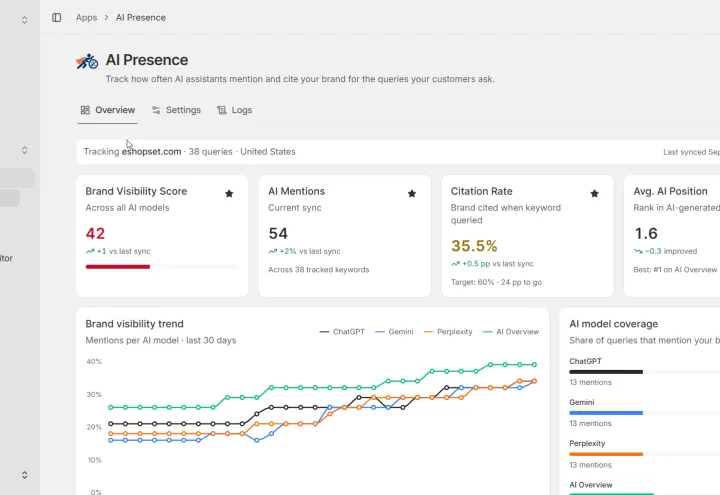Toggle star on Brand Visibility Score card
The height and width of the screenshot is (495, 720).
point(229,194)
